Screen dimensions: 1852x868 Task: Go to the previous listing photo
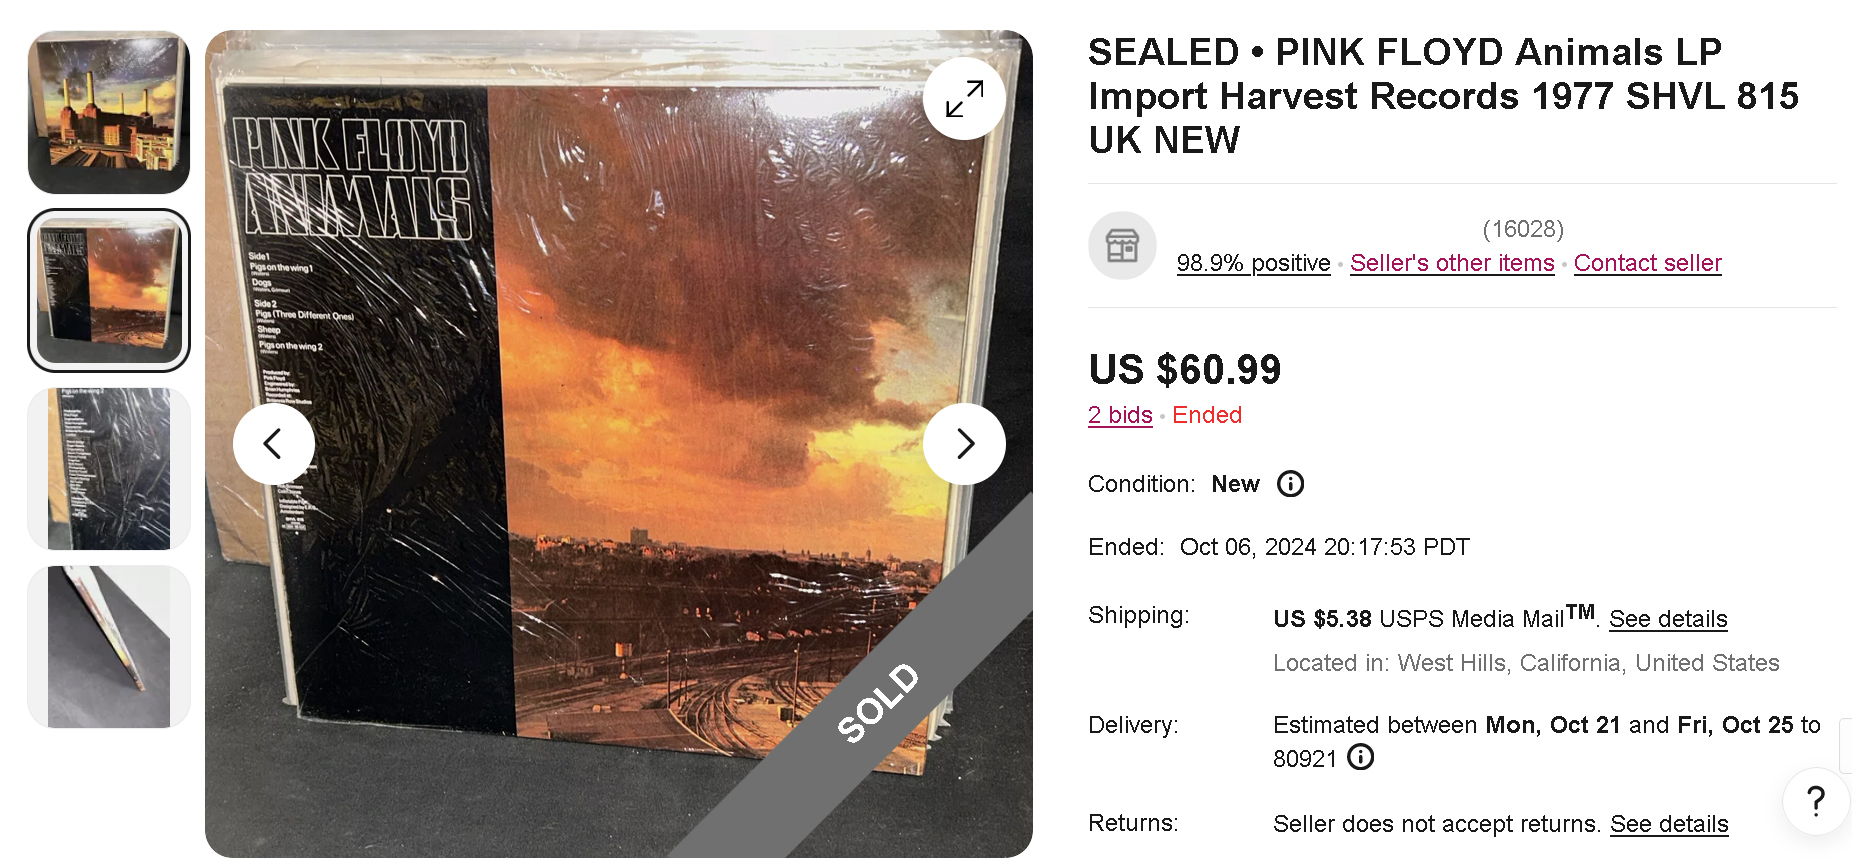coord(273,444)
